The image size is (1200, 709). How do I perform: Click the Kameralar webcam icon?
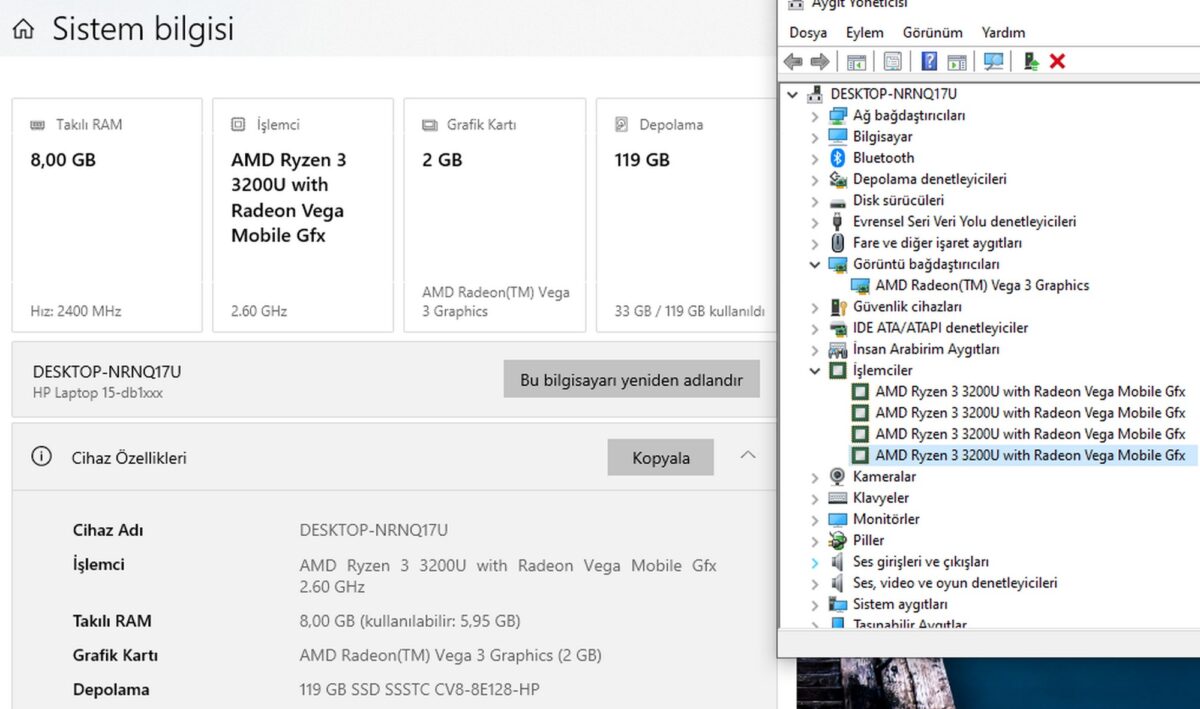pyautogui.click(x=838, y=477)
